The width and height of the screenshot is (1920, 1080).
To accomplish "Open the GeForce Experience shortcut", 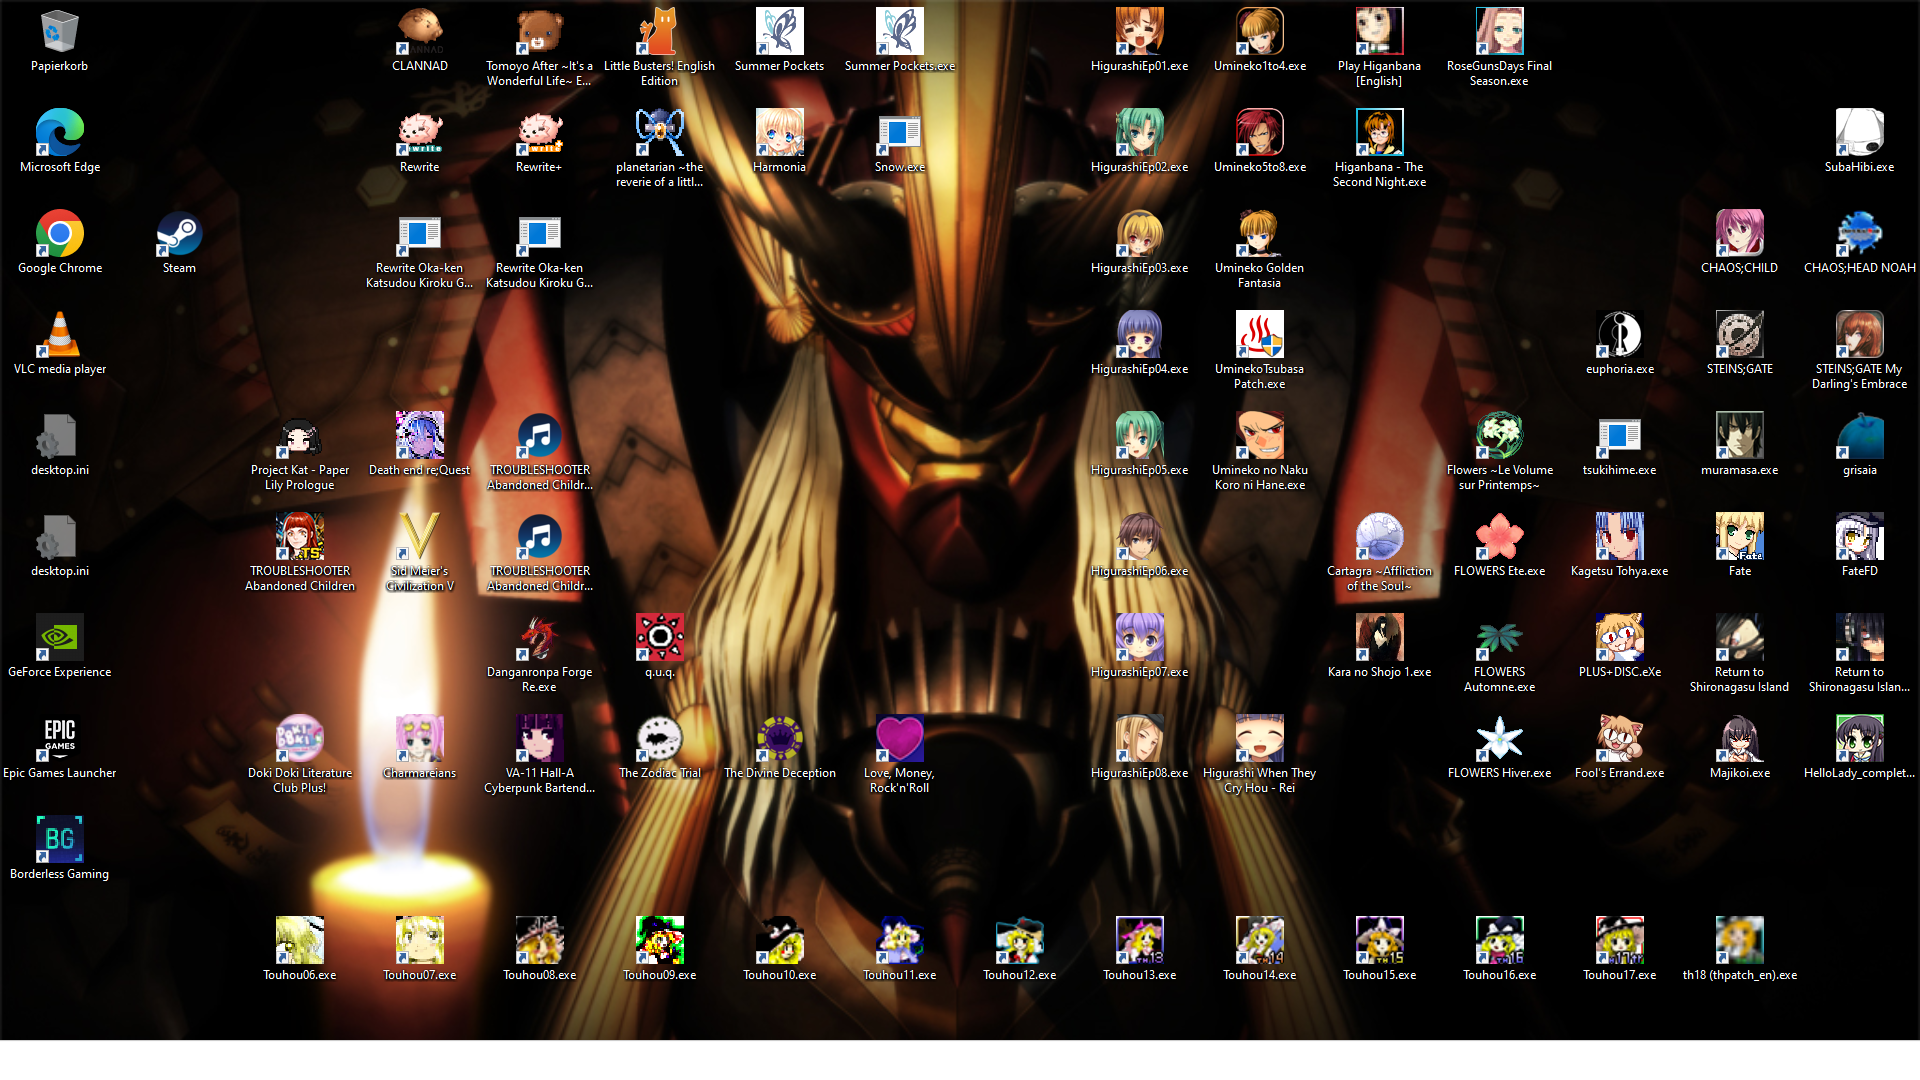I will coord(59,638).
